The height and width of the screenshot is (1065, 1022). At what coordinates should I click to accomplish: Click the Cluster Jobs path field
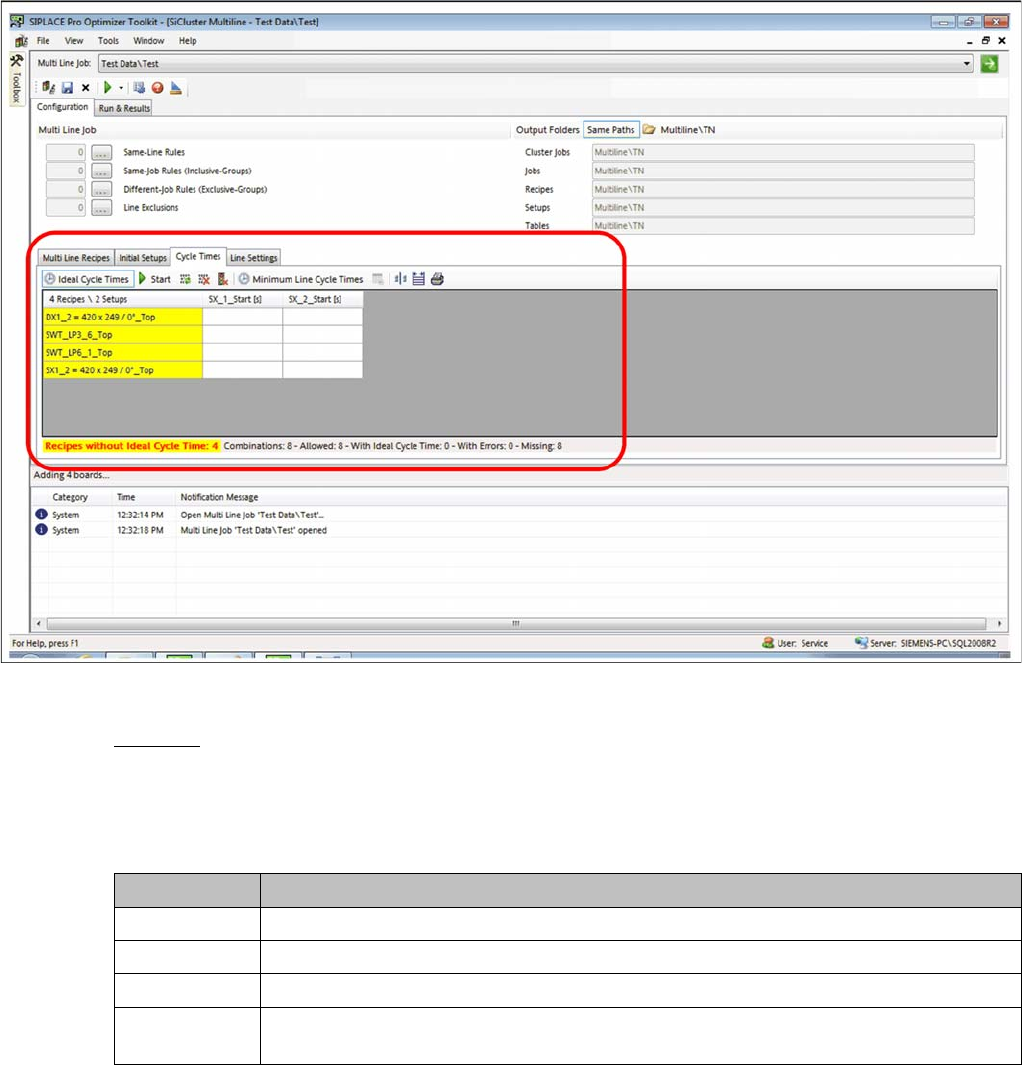click(782, 153)
